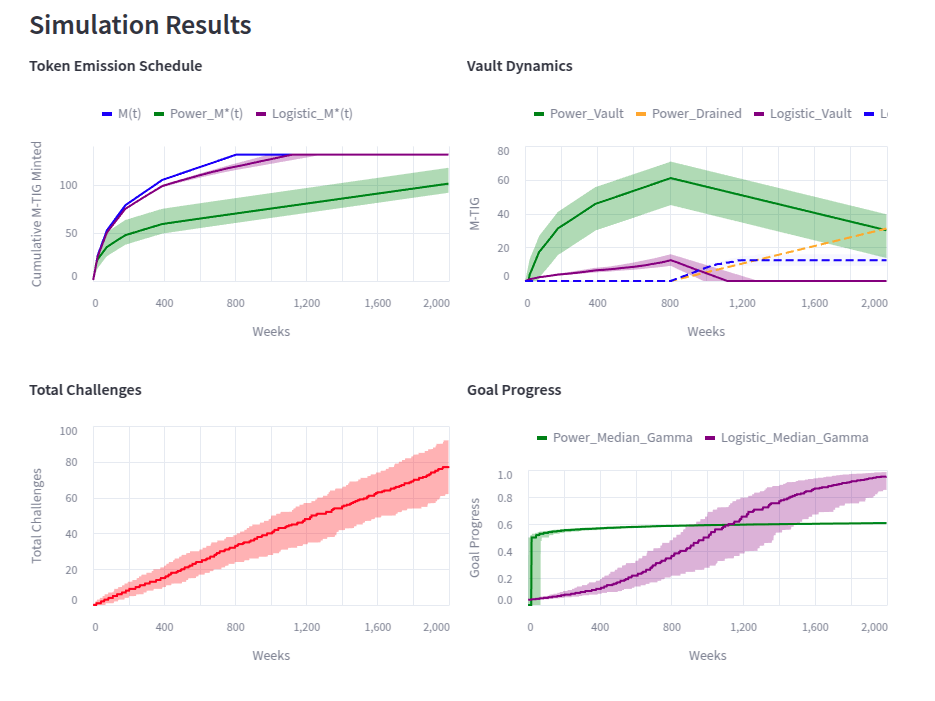Toggle Power_Drained legend label
Image resolution: width=935 pixels, height=701 pixels.
696,114
